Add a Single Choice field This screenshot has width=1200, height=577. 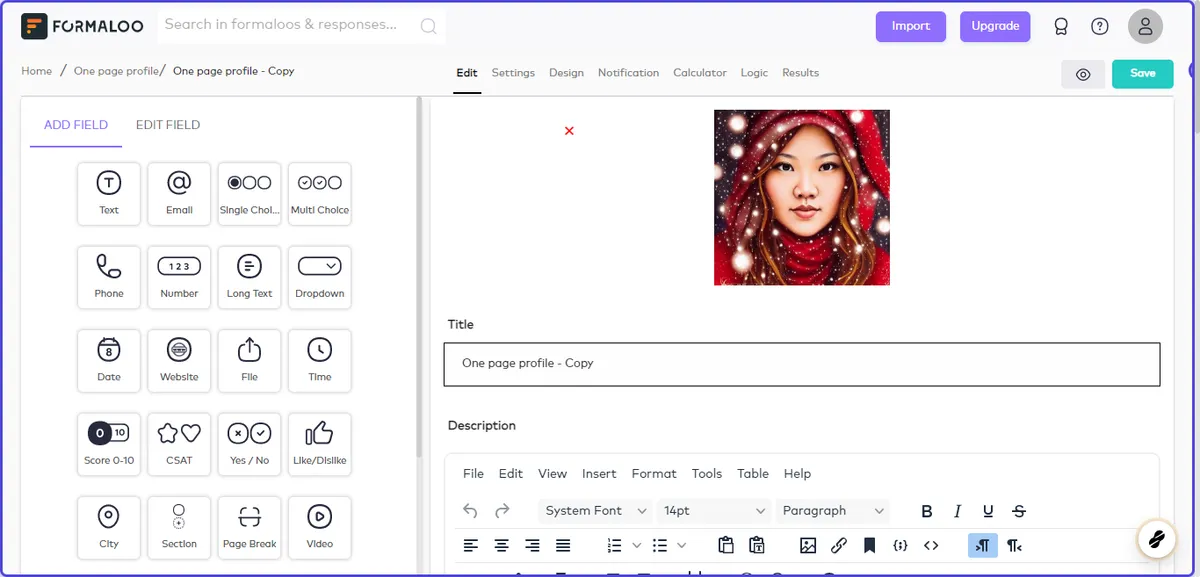[x=249, y=194]
